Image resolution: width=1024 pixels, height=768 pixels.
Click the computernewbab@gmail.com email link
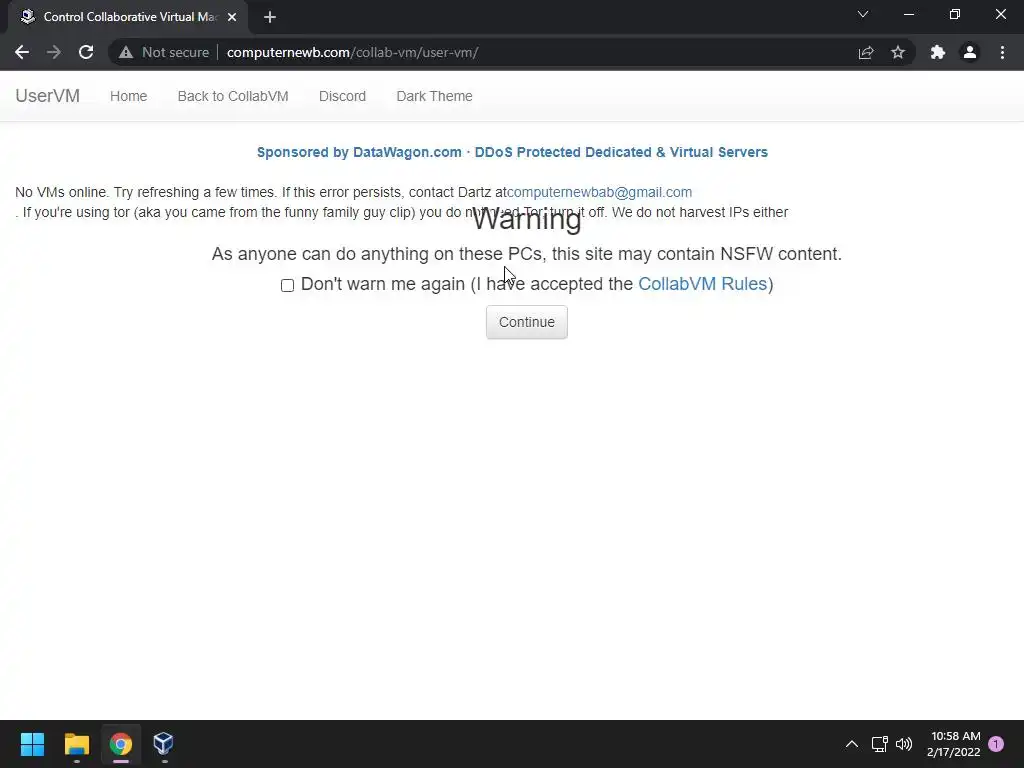(600, 192)
